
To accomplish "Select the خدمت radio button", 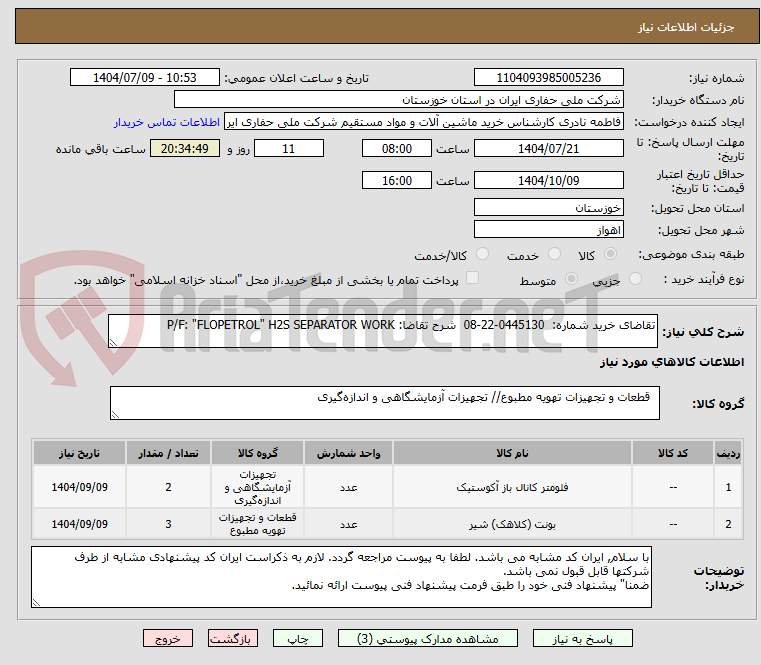I will [x=554, y=254].
